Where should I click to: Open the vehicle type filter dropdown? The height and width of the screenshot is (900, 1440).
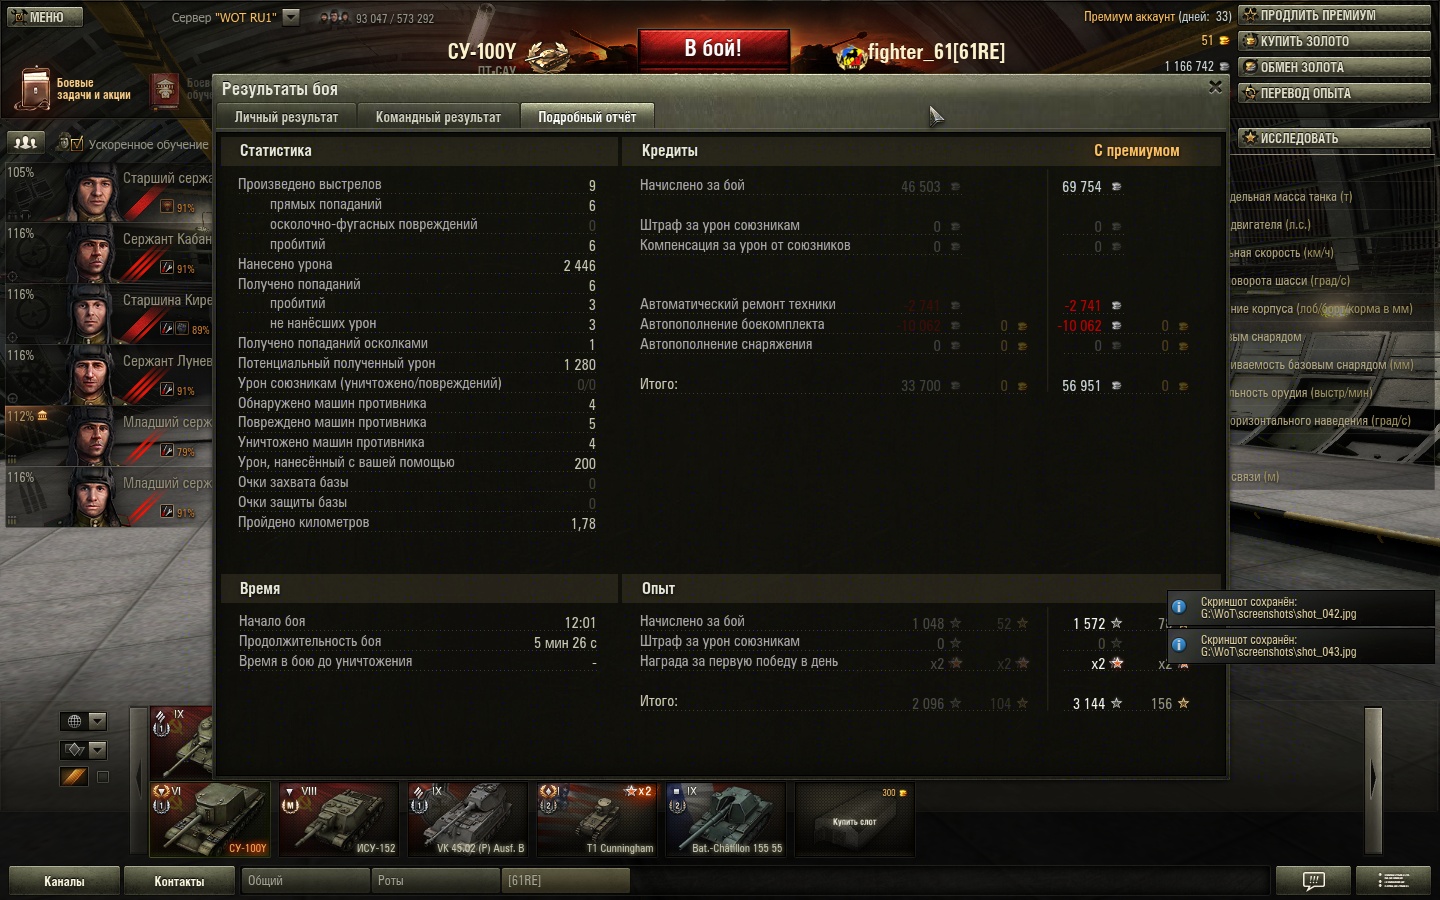click(x=85, y=749)
